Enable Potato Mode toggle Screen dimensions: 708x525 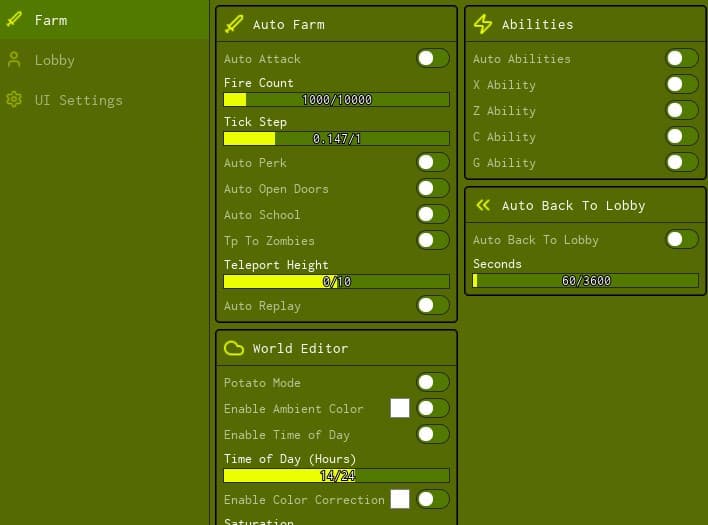[433, 383]
